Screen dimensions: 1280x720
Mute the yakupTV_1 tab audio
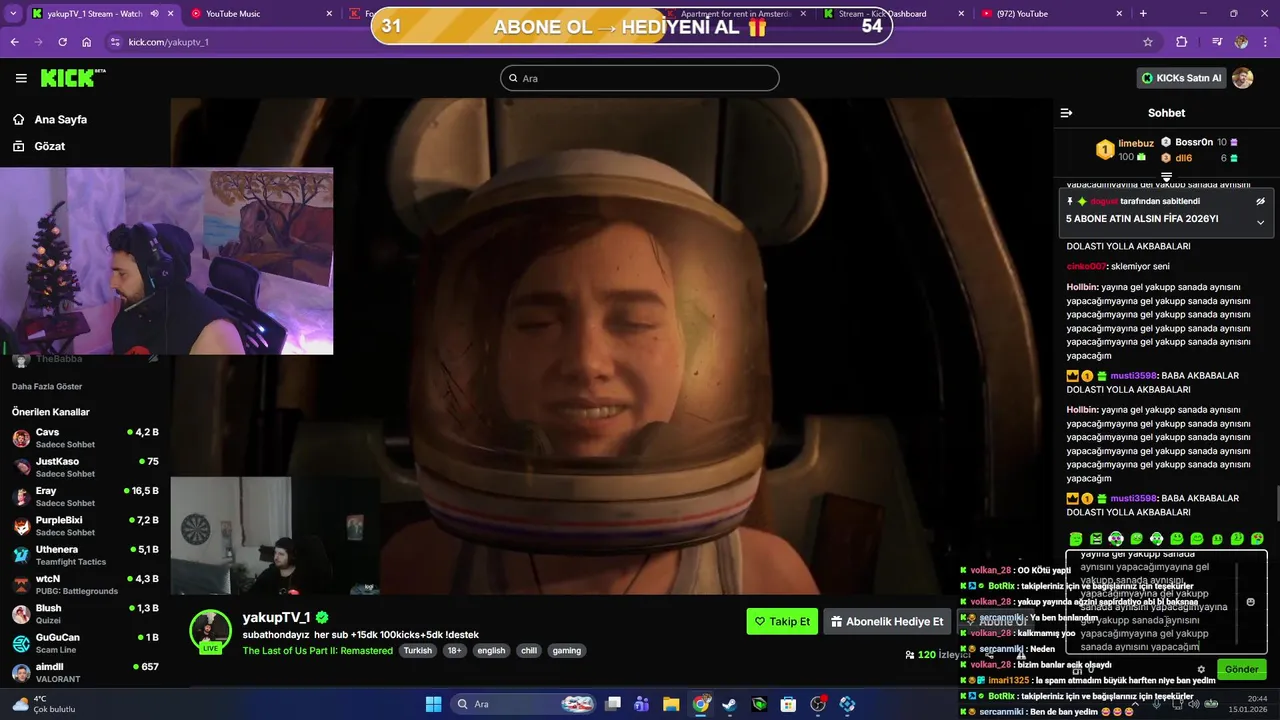154,14
